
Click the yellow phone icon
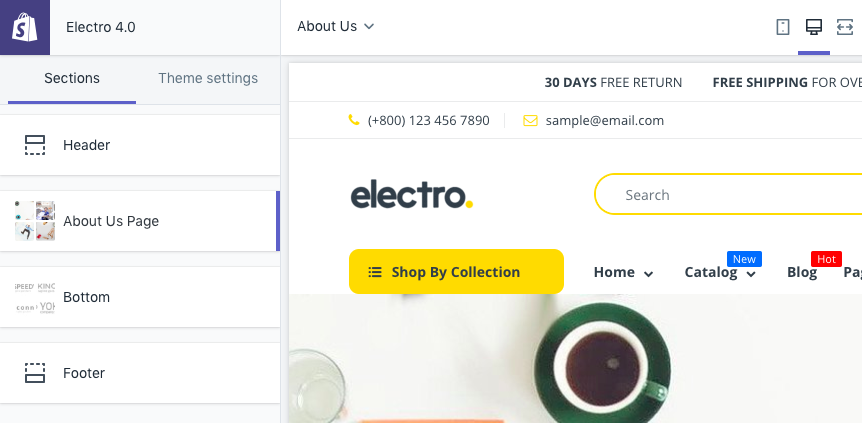click(x=354, y=120)
